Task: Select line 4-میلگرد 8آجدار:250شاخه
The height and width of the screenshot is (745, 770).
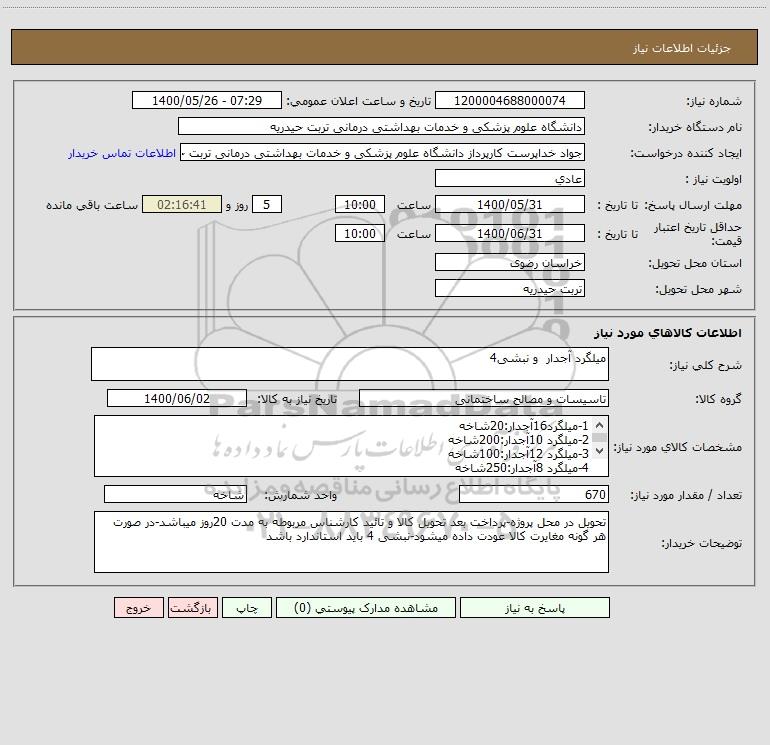Action: [x=522, y=468]
